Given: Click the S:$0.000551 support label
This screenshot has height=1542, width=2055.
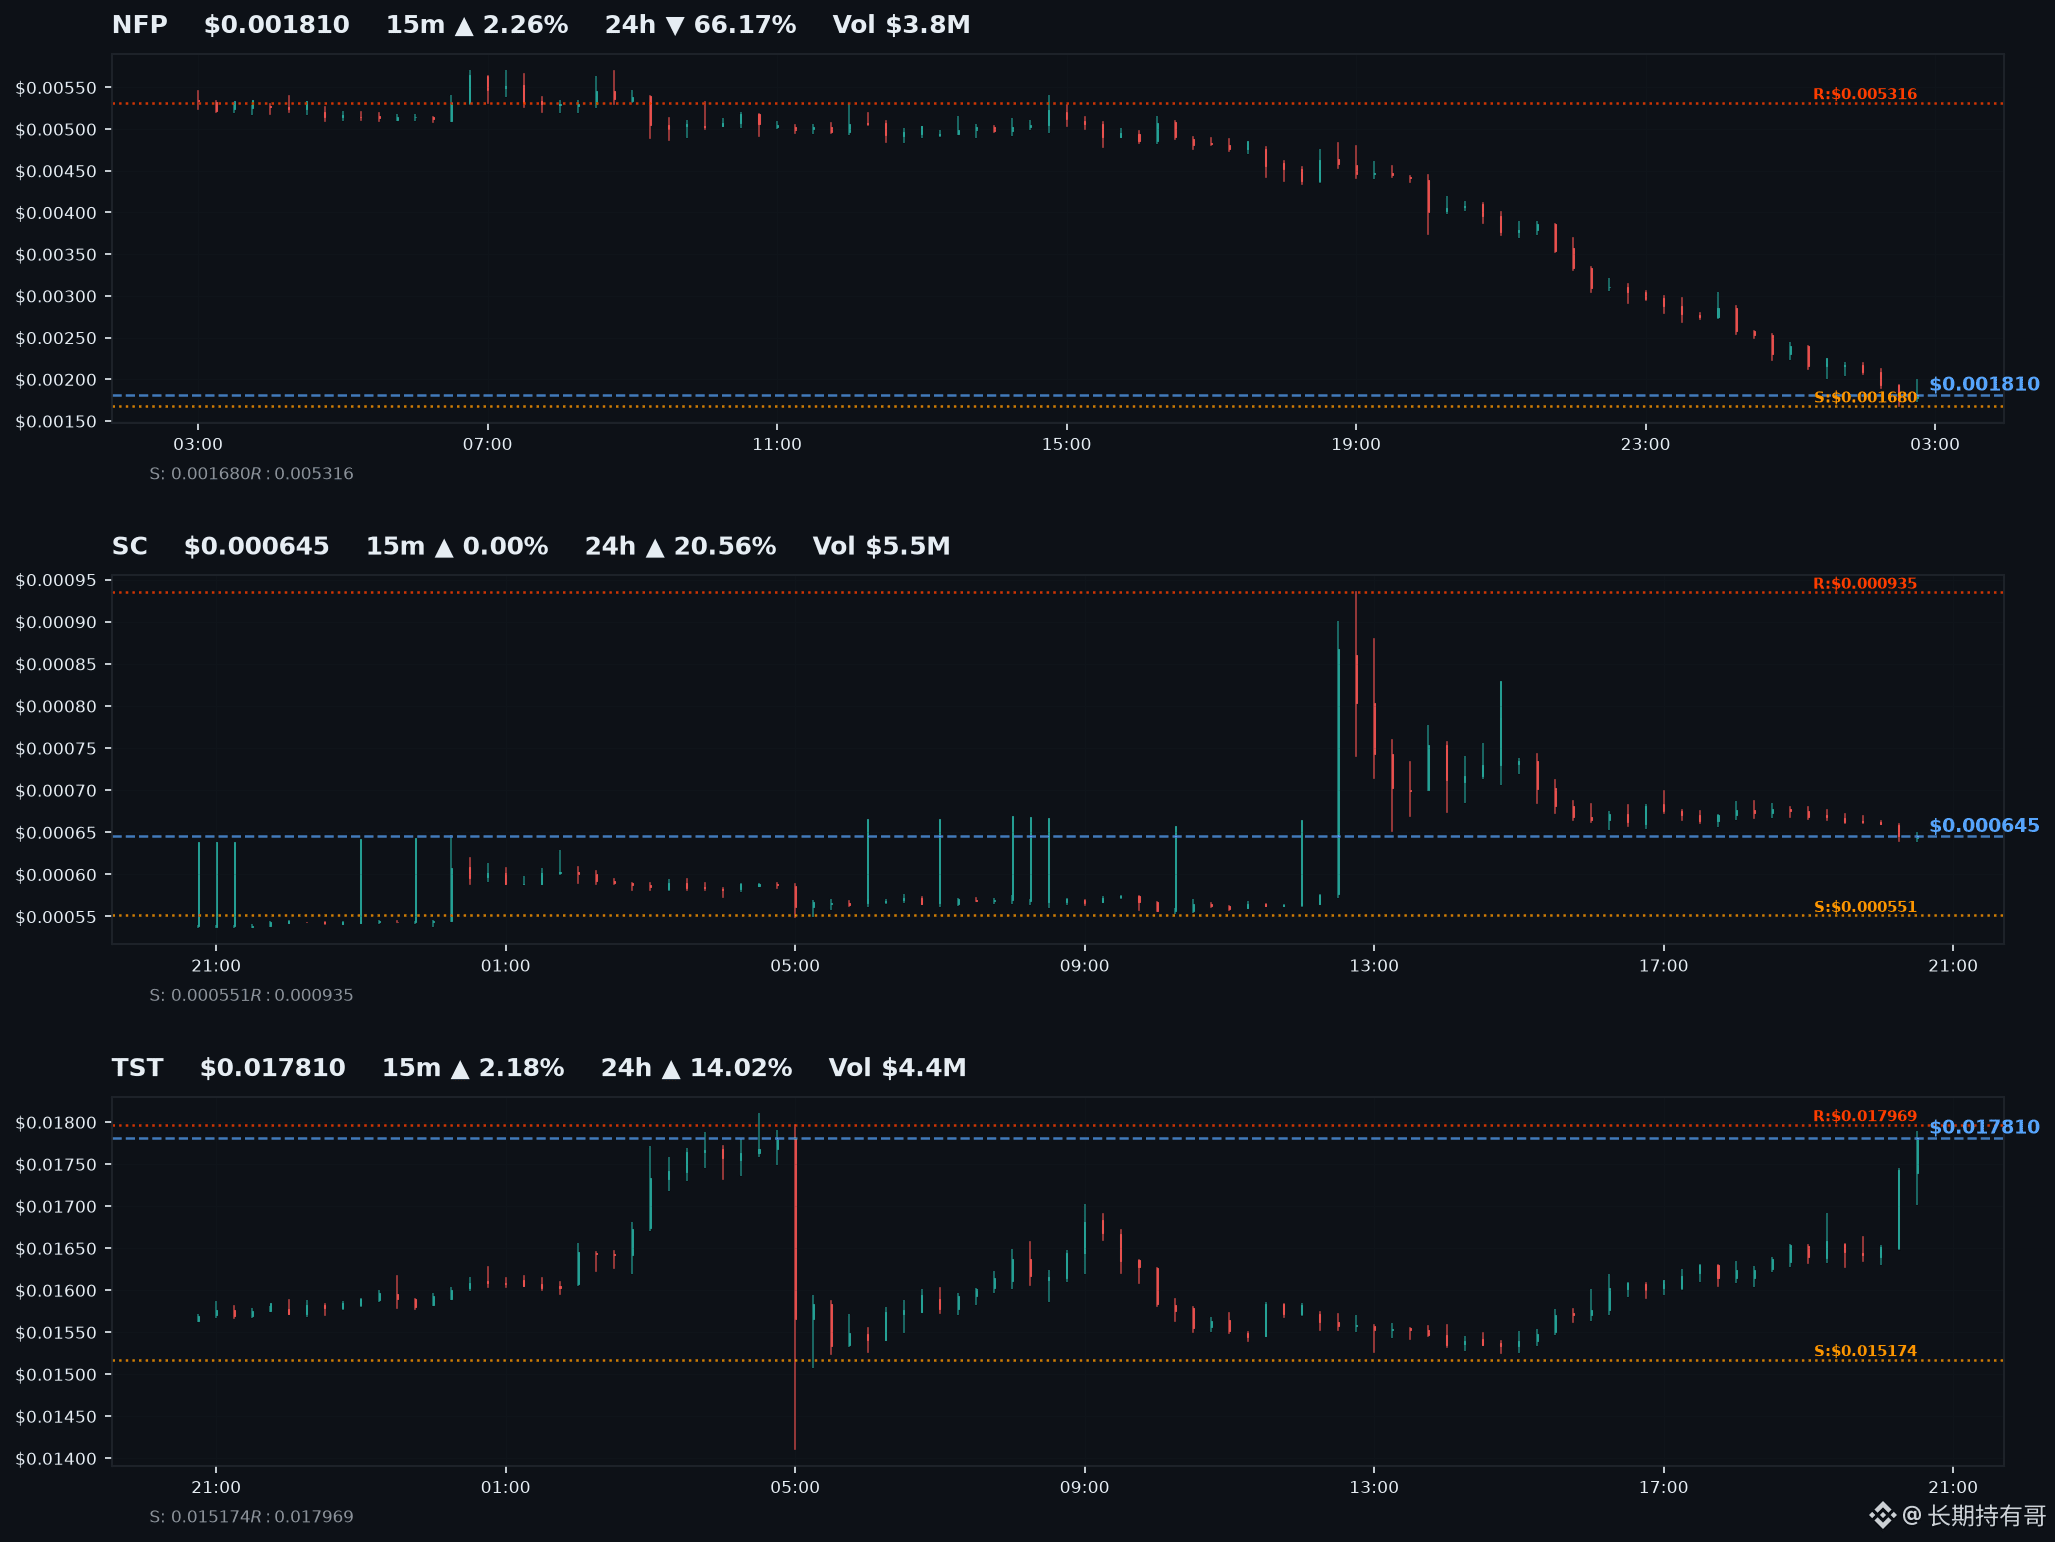Looking at the screenshot, I should [x=1865, y=907].
